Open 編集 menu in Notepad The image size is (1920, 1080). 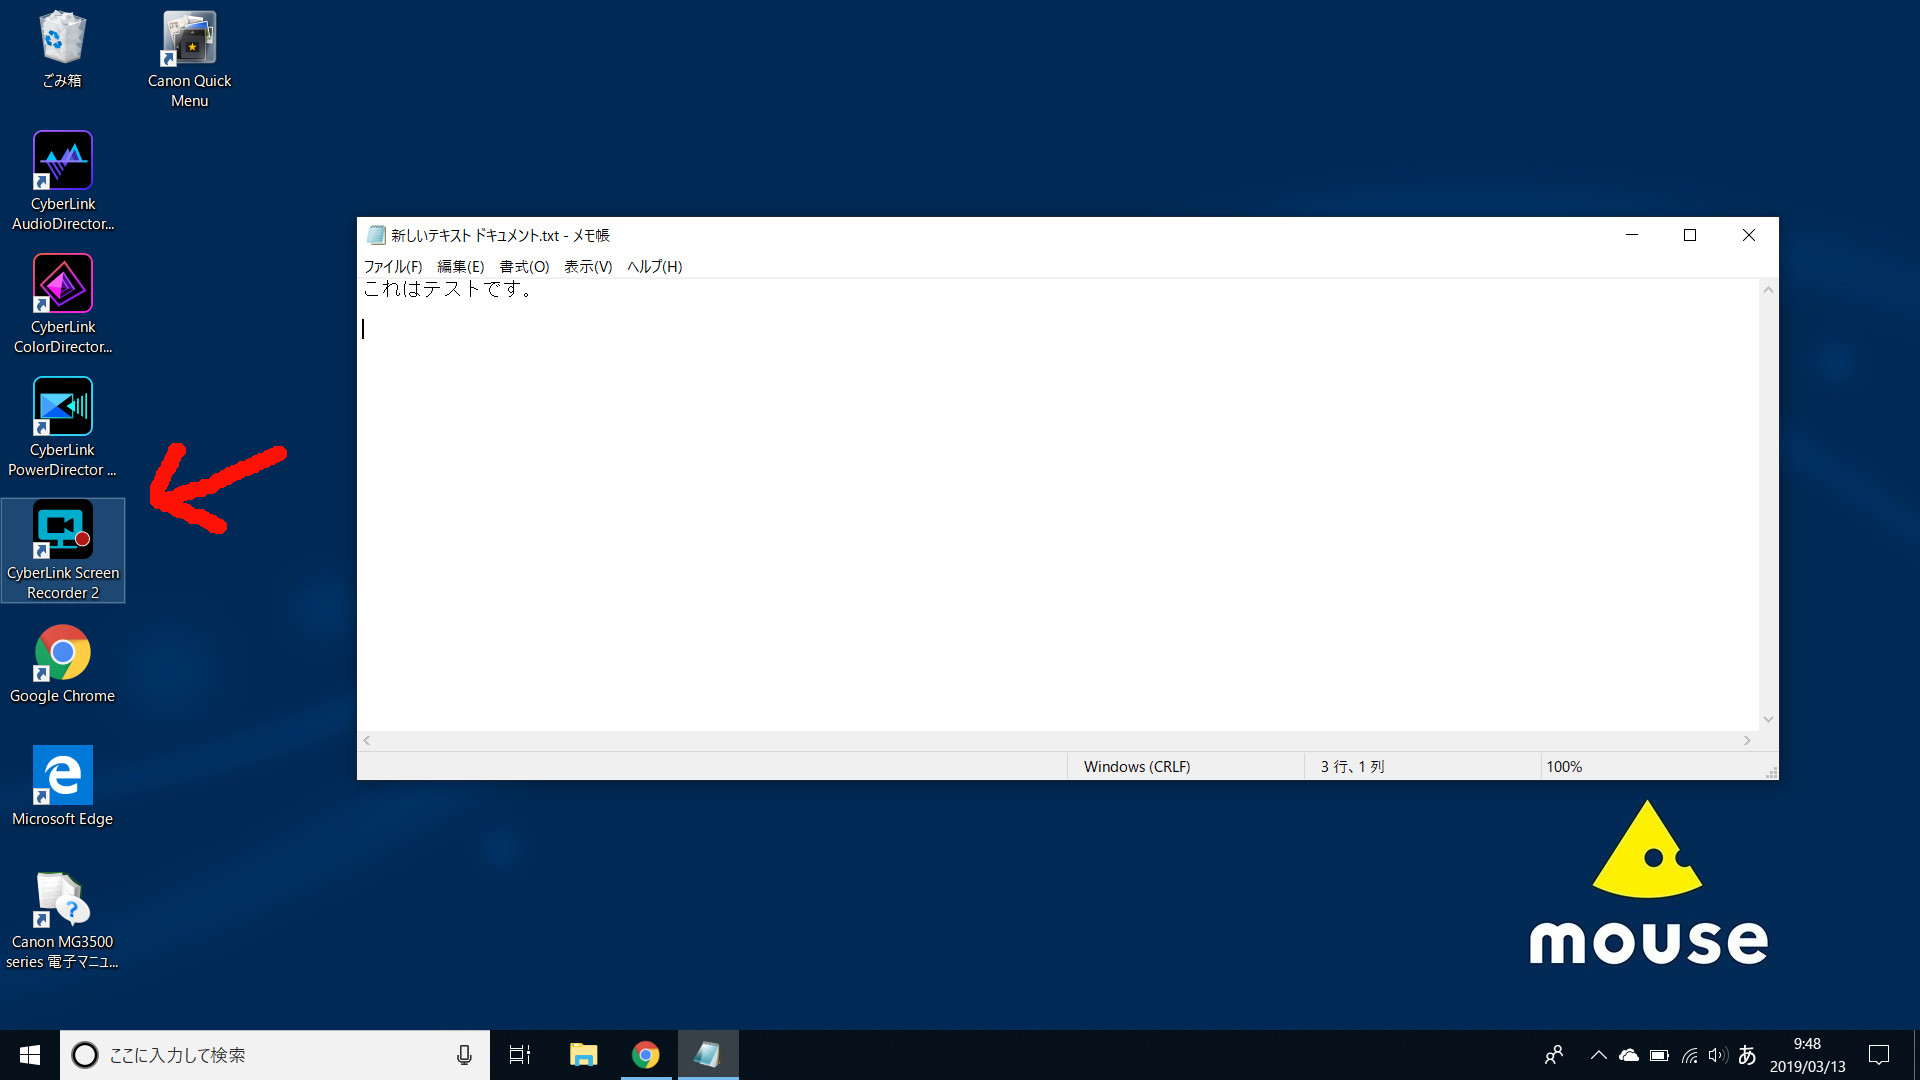459,266
